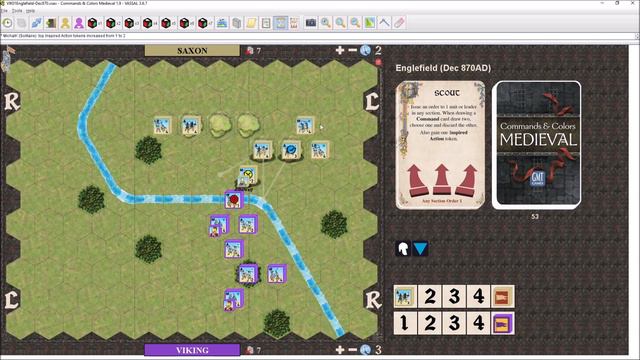The width and height of the screenshot is (640, 360).
Task: Click number 3 on the Viking victory track
Action: (x=454, y=323)
